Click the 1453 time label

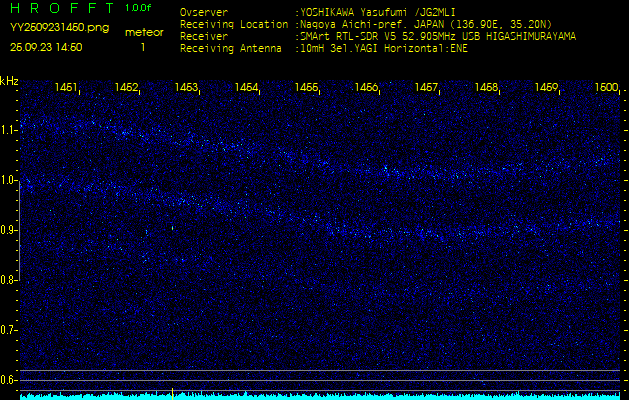point(187,88)
